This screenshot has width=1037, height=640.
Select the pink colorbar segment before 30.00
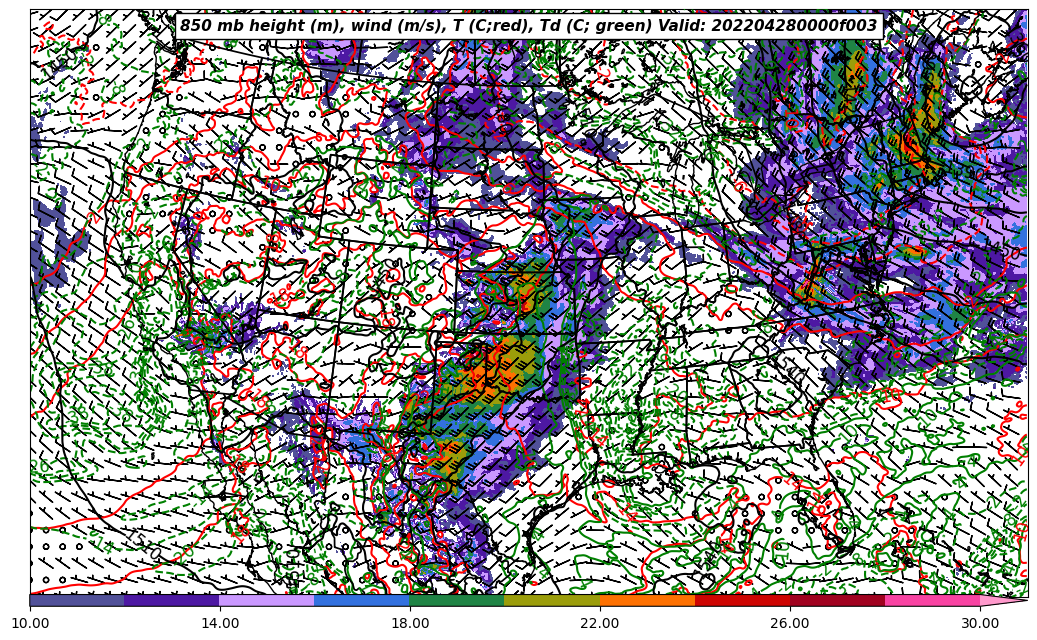pos(932,600)
